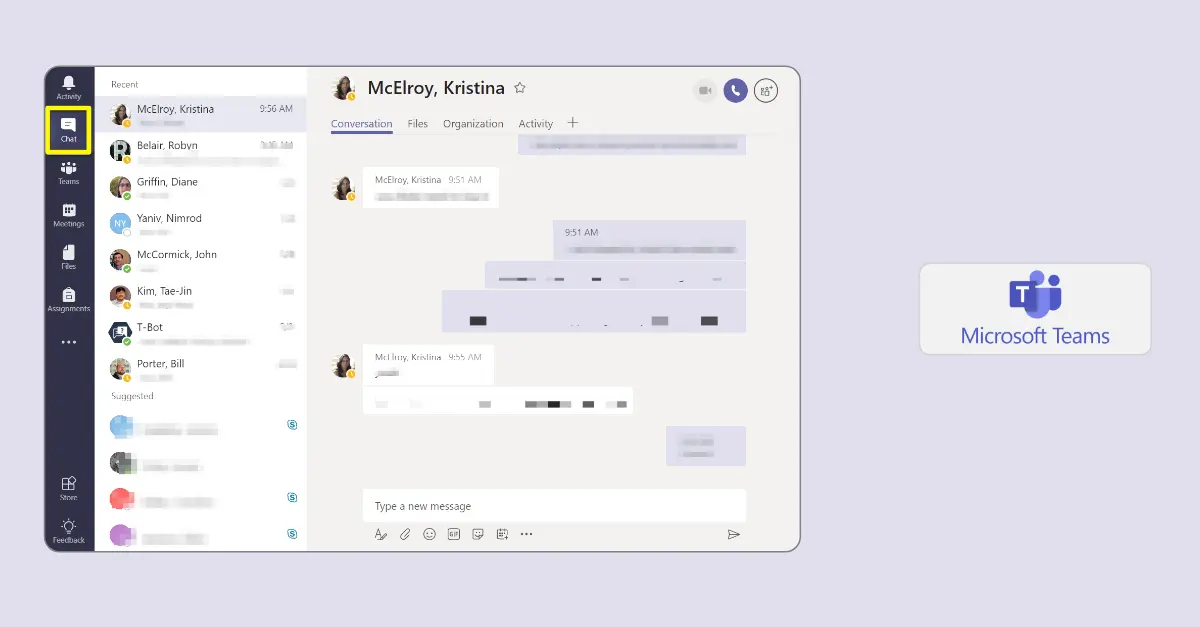Go to Meetings in the left rail

(x=69, y=215)
